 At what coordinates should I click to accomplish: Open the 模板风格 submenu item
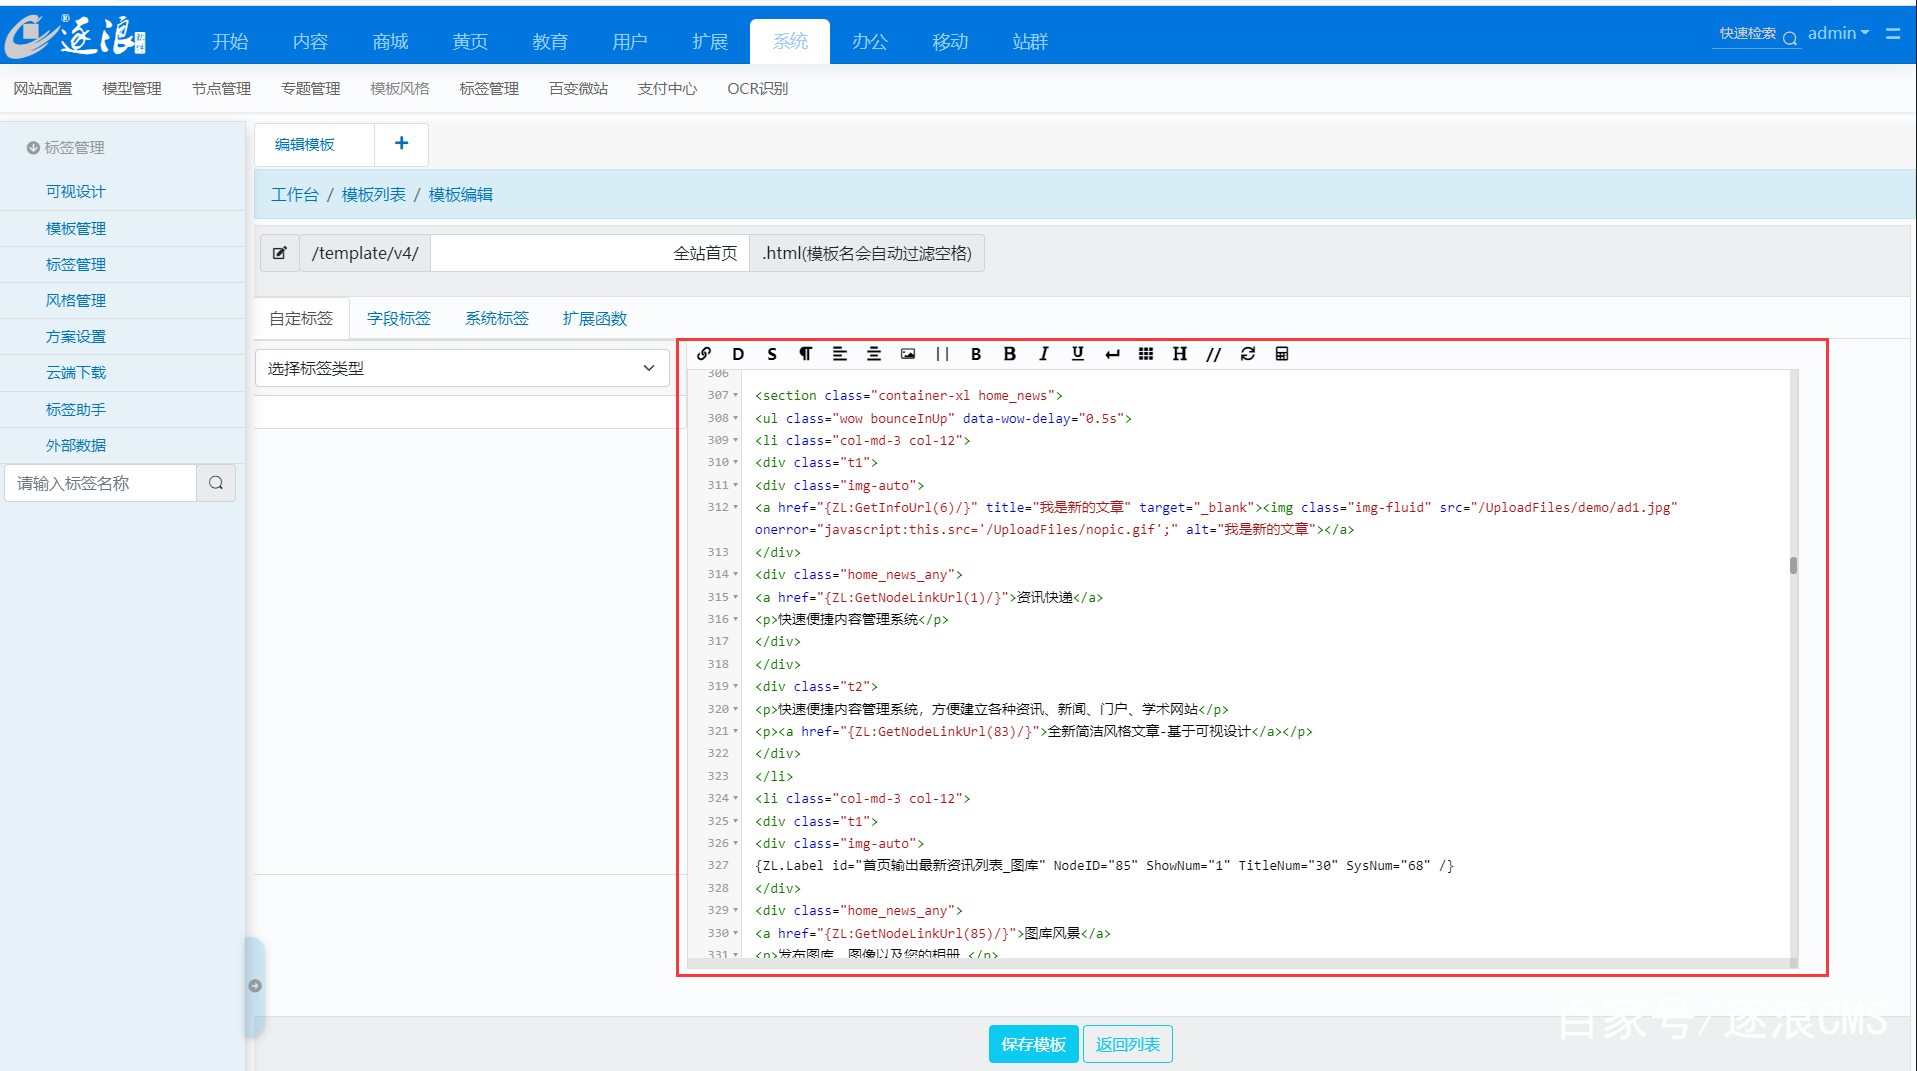(x=400, y=88)
